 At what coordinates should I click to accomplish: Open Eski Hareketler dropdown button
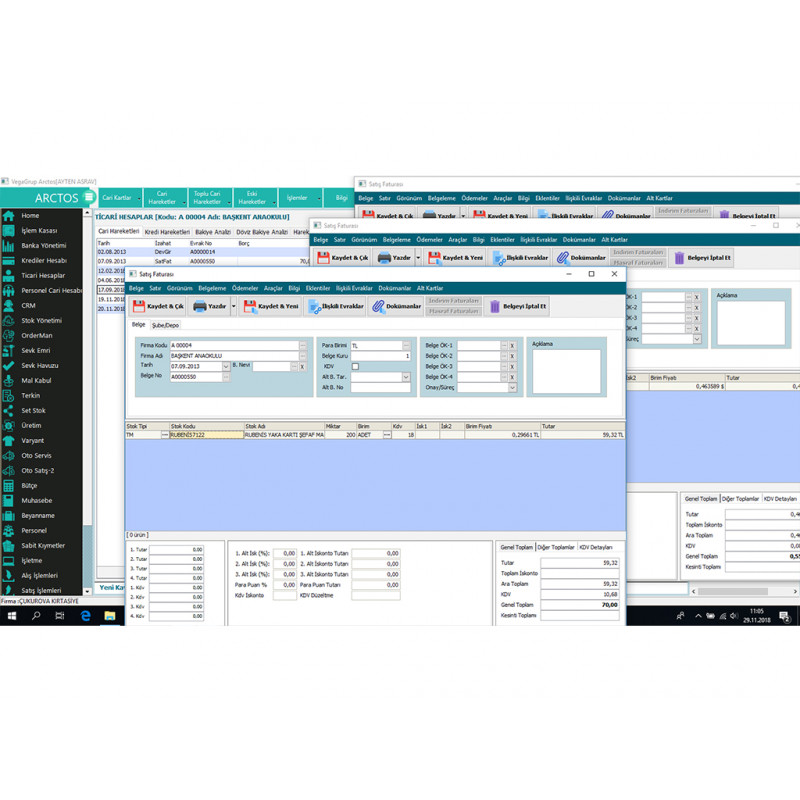pos(255,197)
